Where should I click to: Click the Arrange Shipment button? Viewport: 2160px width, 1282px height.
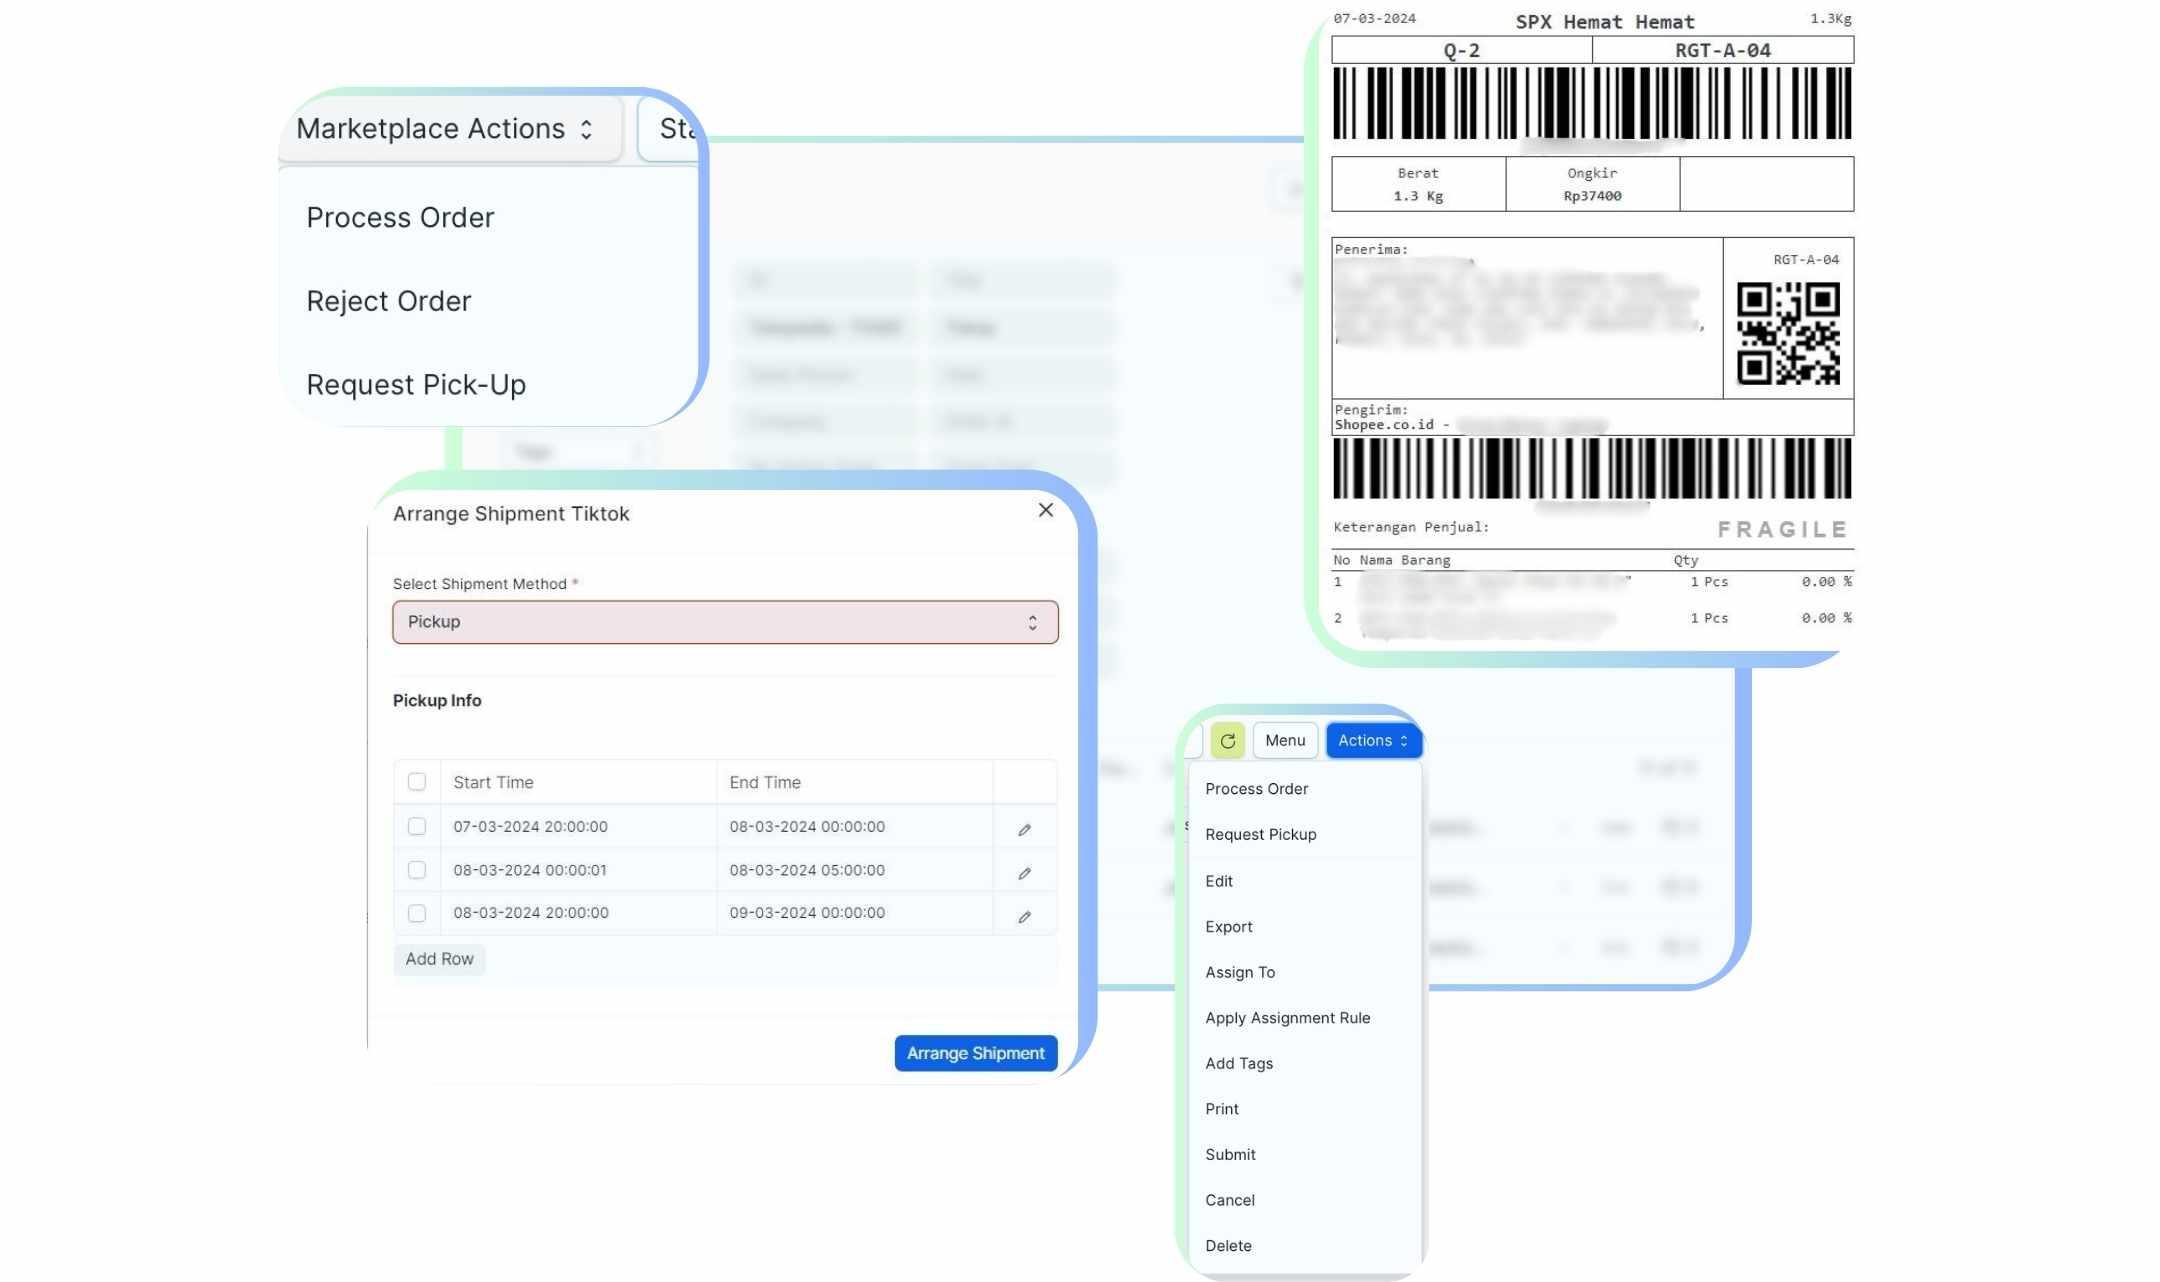[975, 1052]
